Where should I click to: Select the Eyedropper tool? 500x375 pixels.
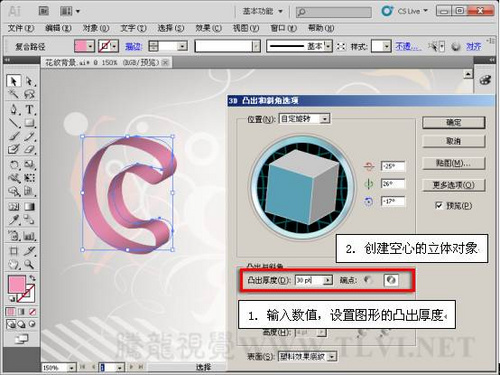click(x=13, y=220)
